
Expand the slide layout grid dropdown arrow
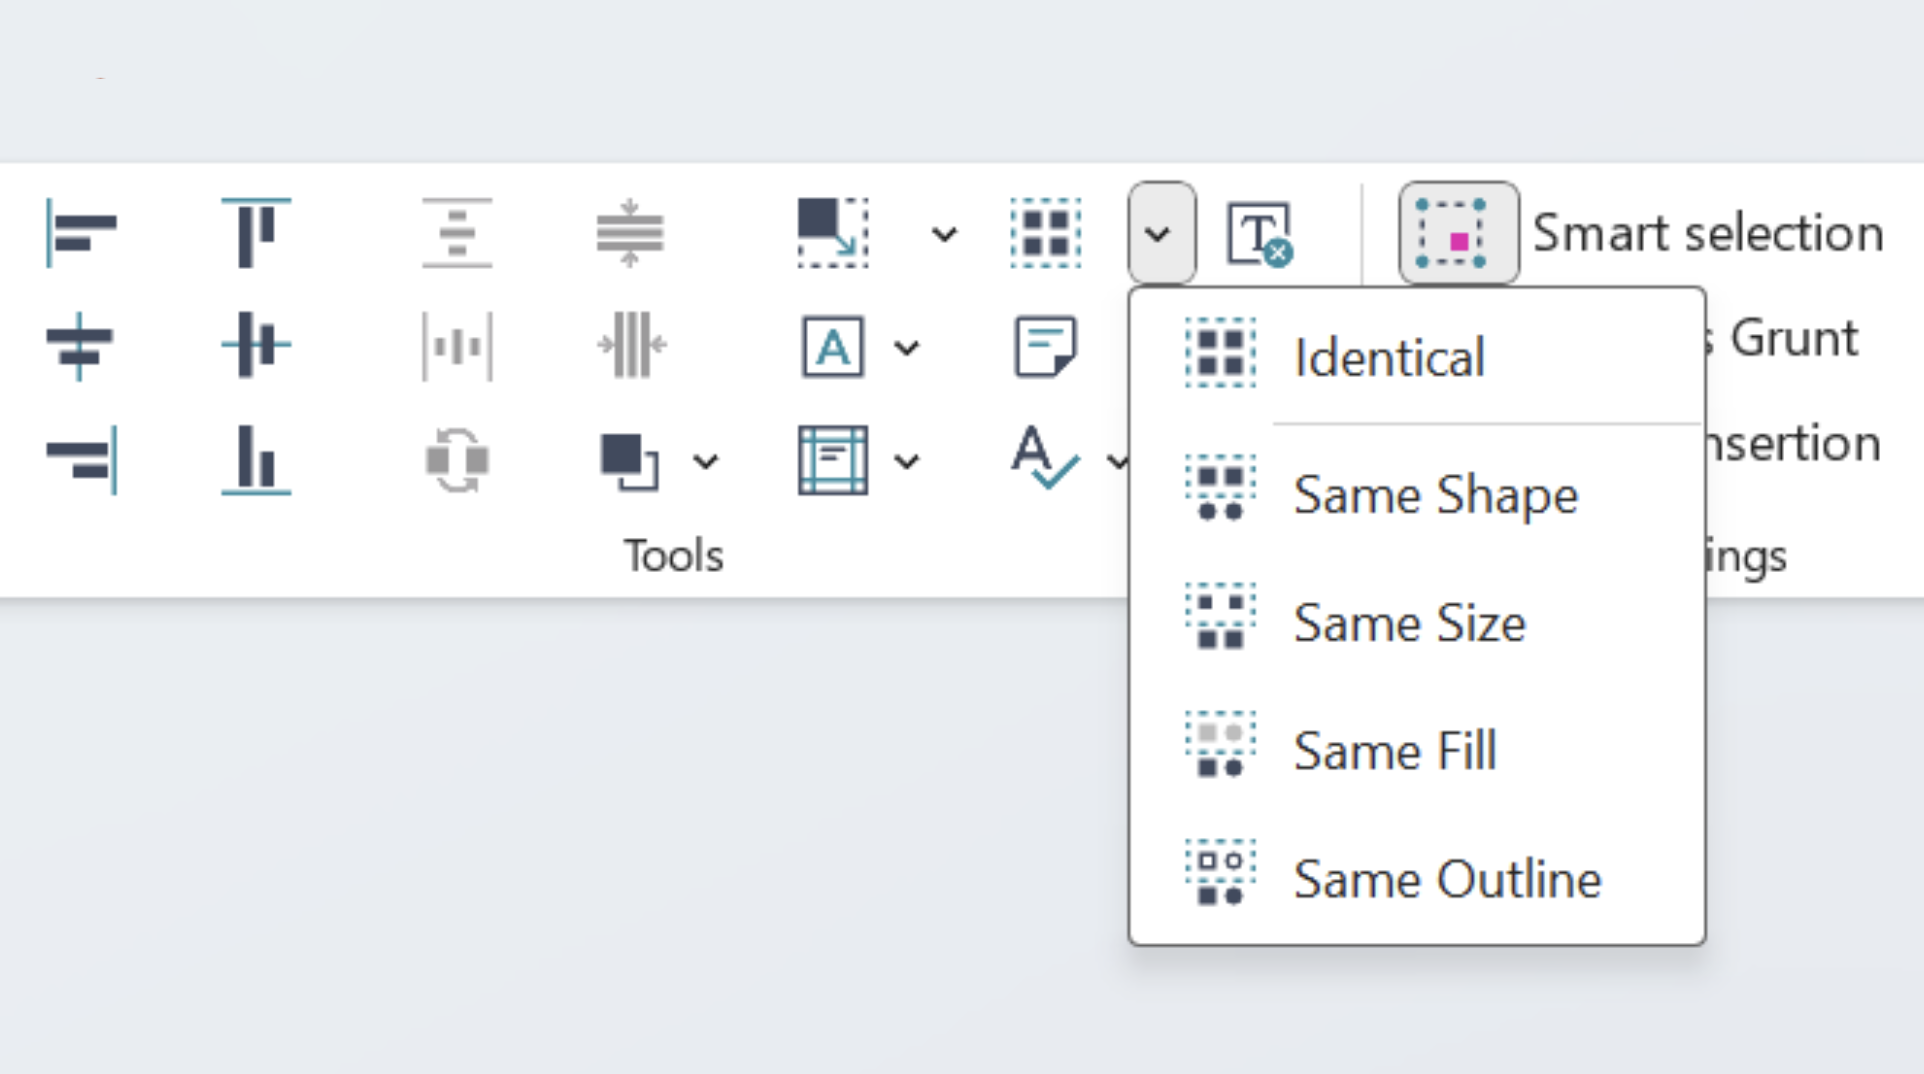pos(907,461)
